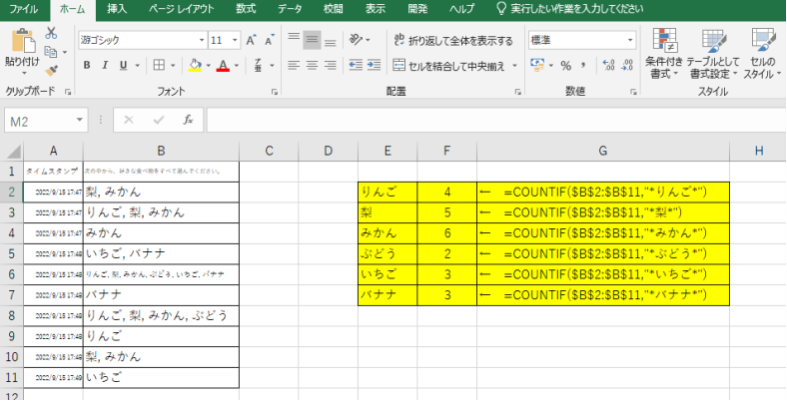Open the 標準 number format dropdown
787x401 pixels.
coord(630,40)
